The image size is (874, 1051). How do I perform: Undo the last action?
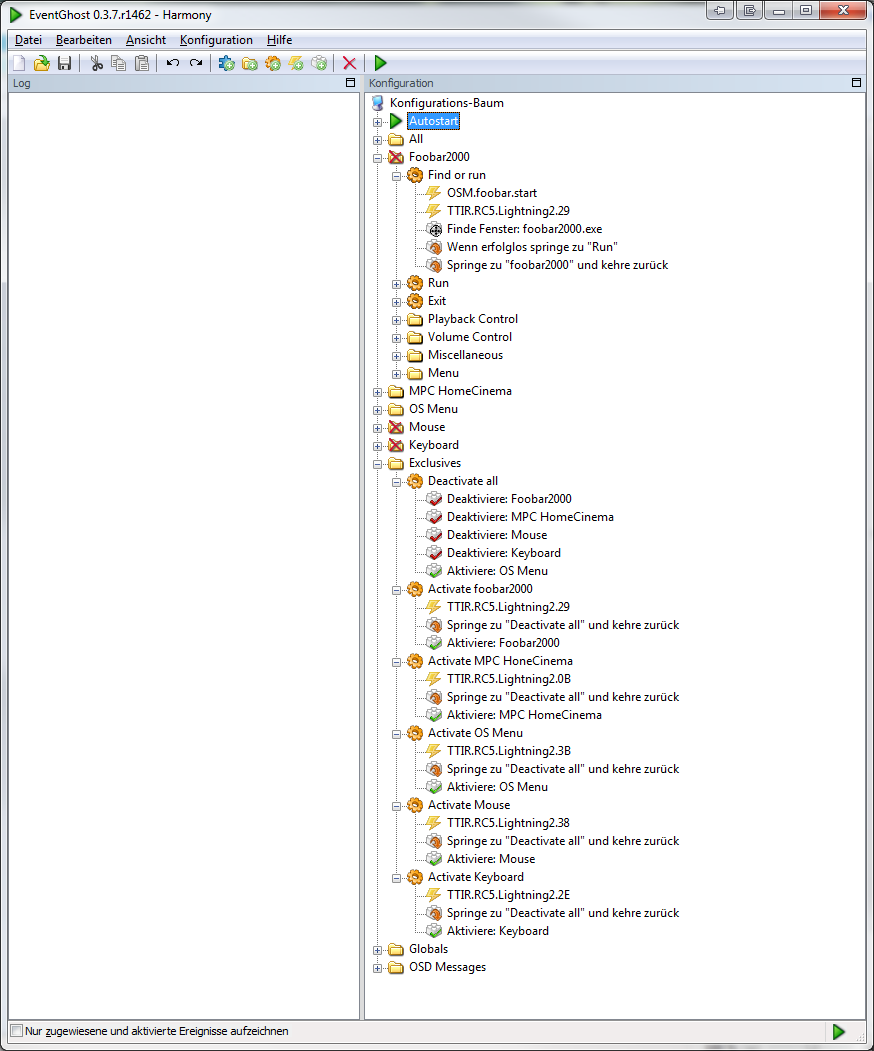pyautogui.click(x=173, y=63)
